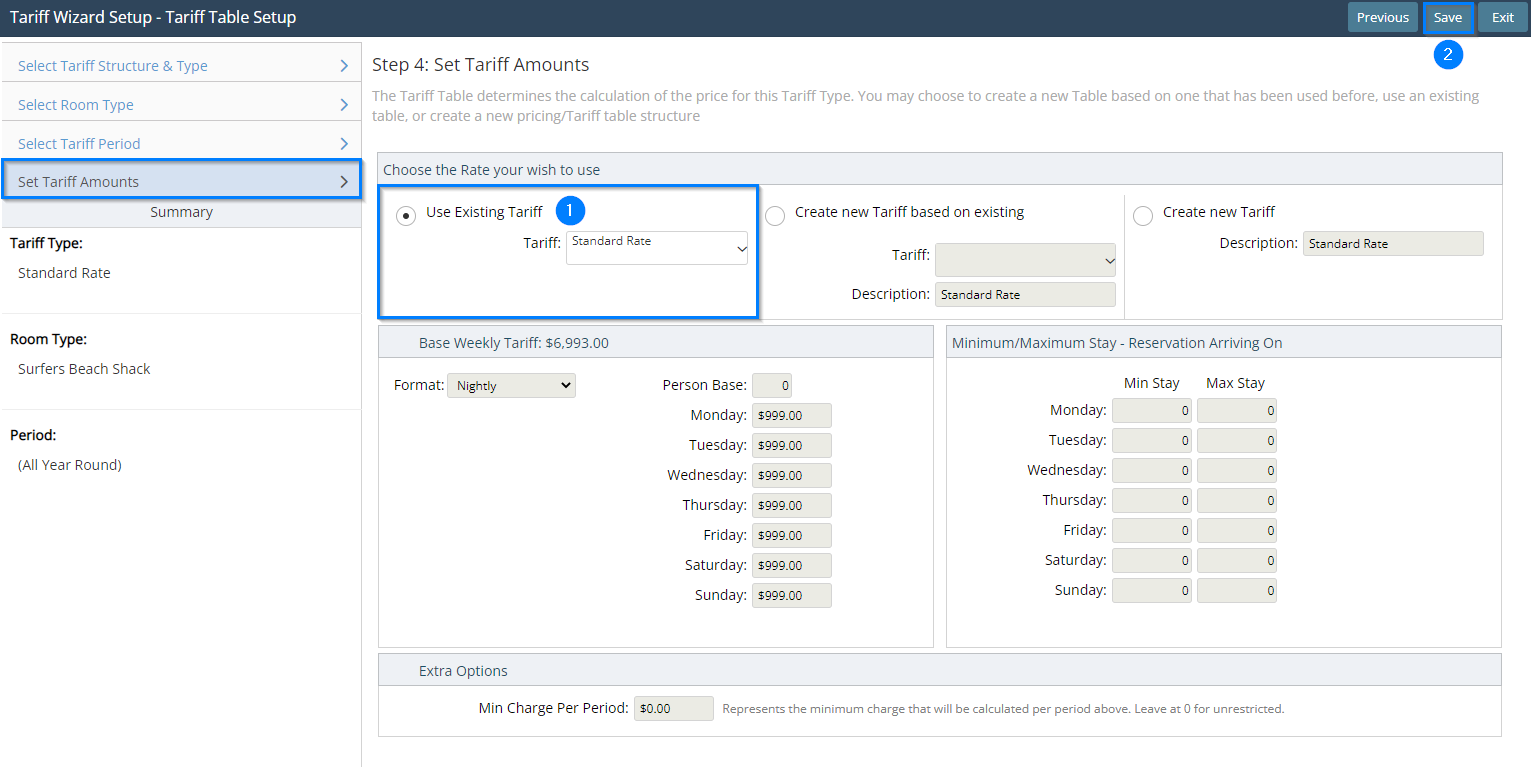Image resolution: width=1531 pixels, height=771 pixels.
Task: Click the Friday Min Stay field
Action: coord(1152,531)
